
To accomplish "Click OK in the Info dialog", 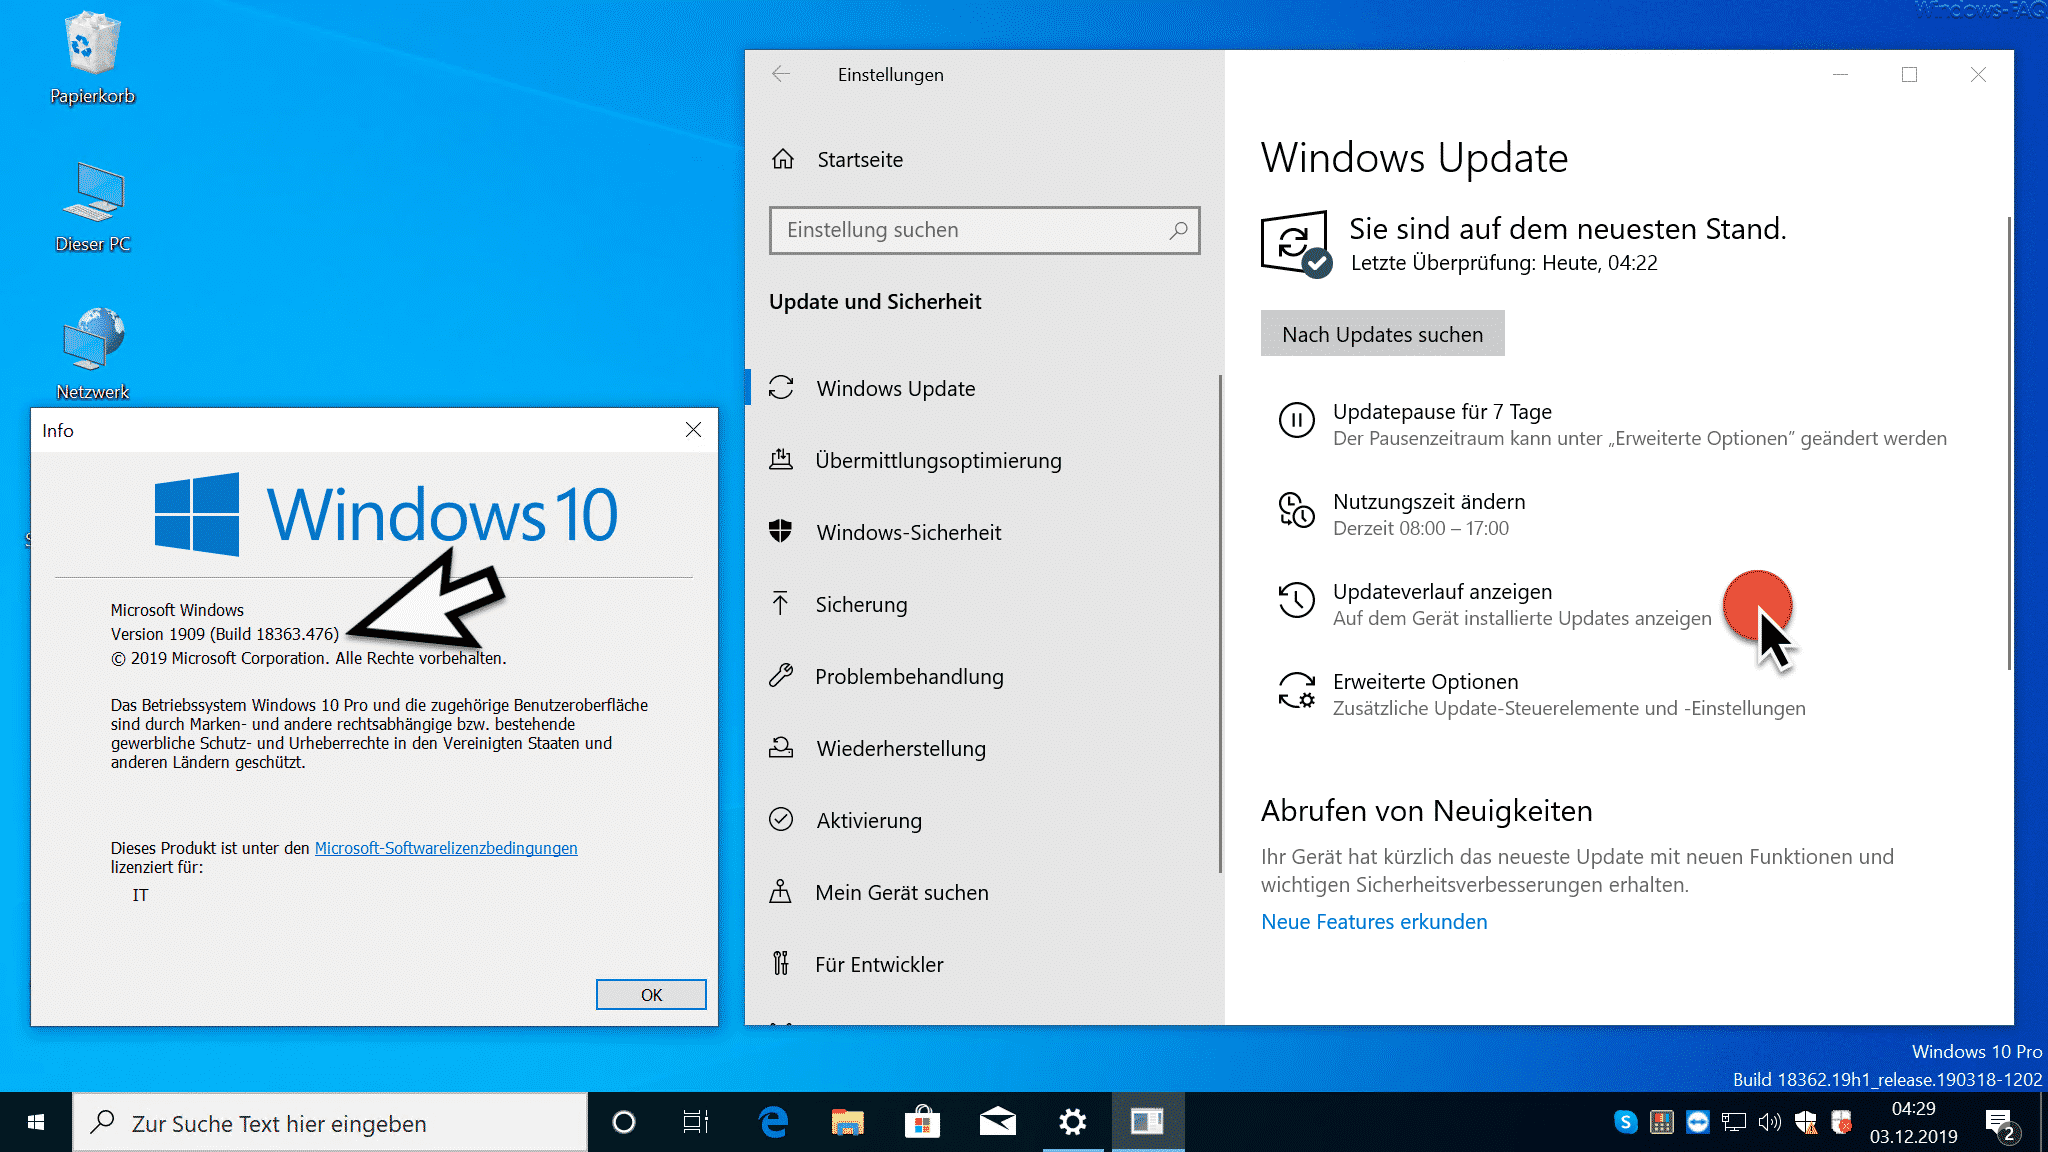I will (651, 995).
